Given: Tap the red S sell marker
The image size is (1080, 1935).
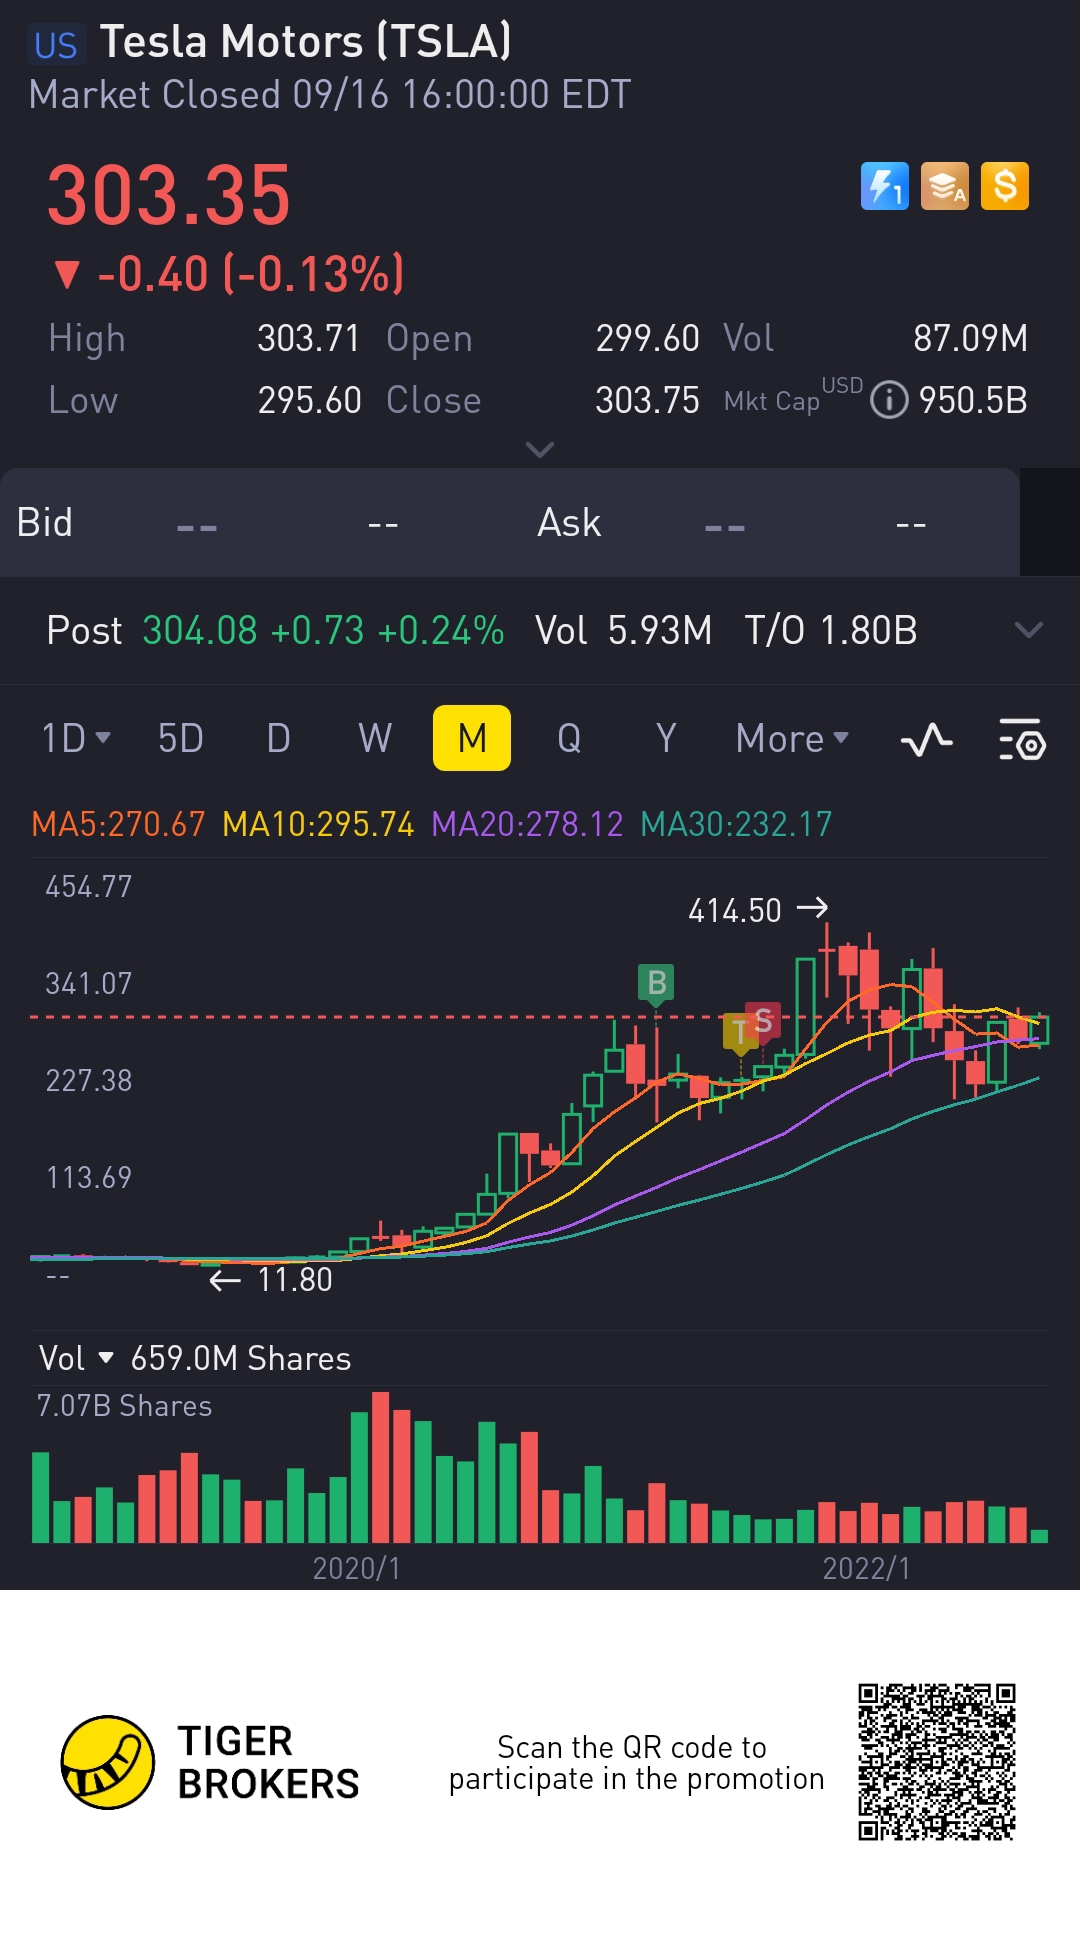Looking at the screenshot, I should point(764,1021).
